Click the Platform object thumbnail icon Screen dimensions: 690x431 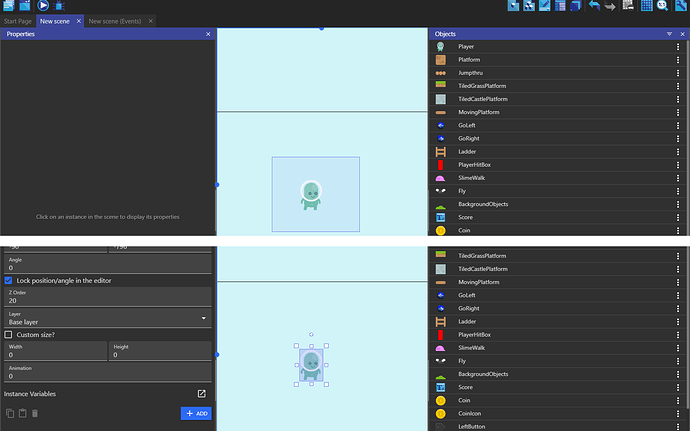pos(440,59)
